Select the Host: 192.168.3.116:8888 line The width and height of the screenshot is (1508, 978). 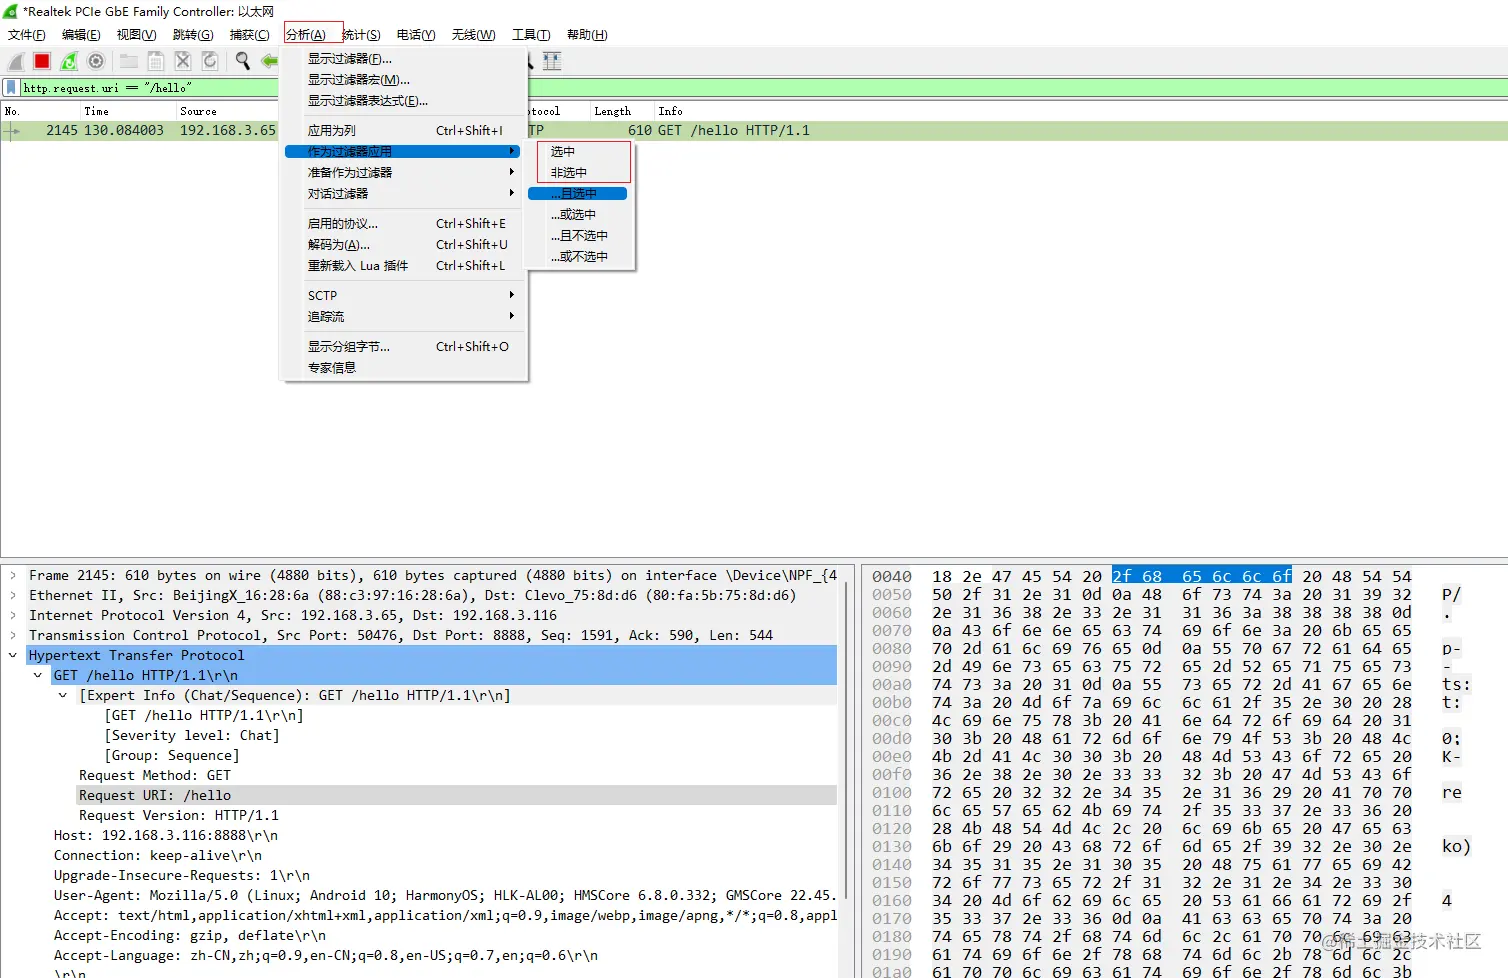[166, 835]
